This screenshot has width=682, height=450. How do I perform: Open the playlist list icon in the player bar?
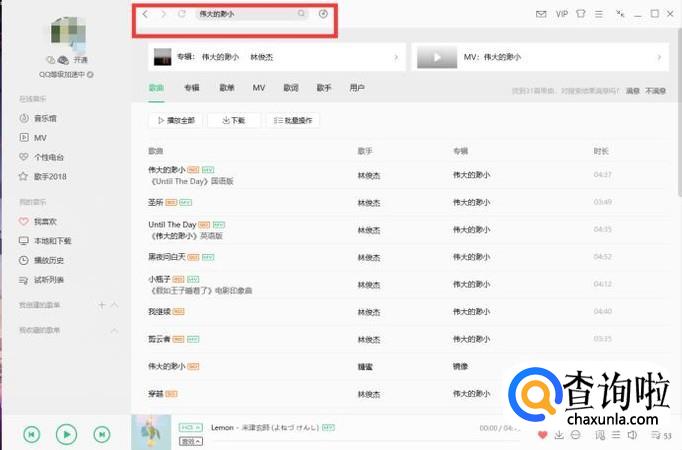pos(616,435)
